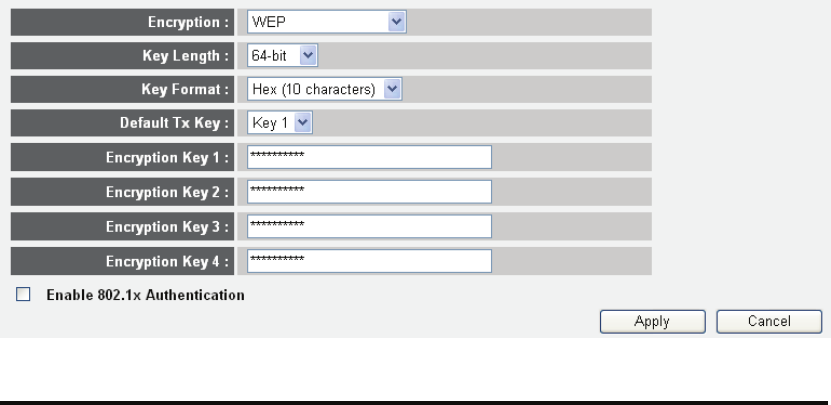Click the "Encryption Key 1 :" label
This screenshot has width=831, height=405.
click(168, 157)
